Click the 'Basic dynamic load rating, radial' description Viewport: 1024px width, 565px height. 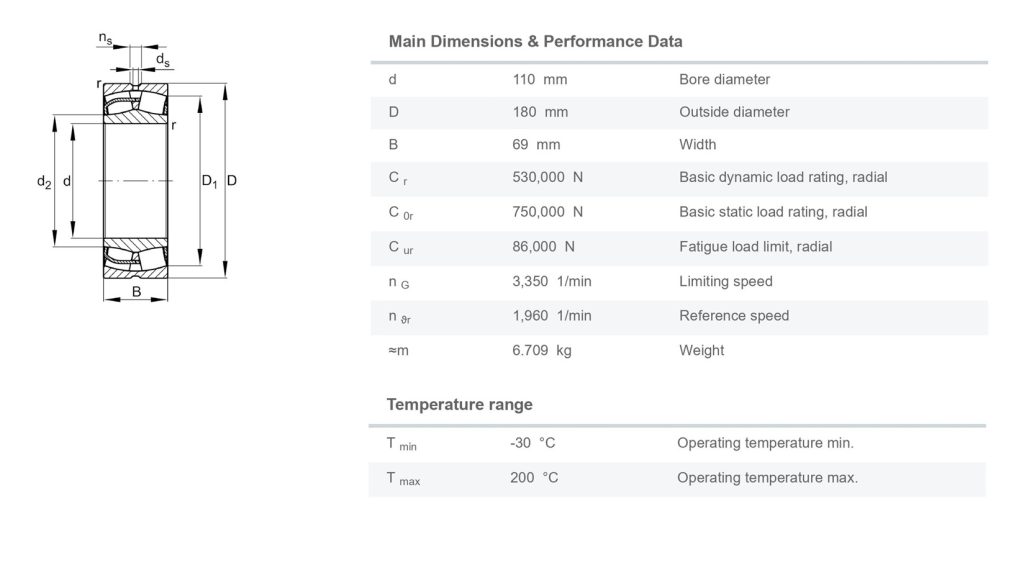coord(783,177)
